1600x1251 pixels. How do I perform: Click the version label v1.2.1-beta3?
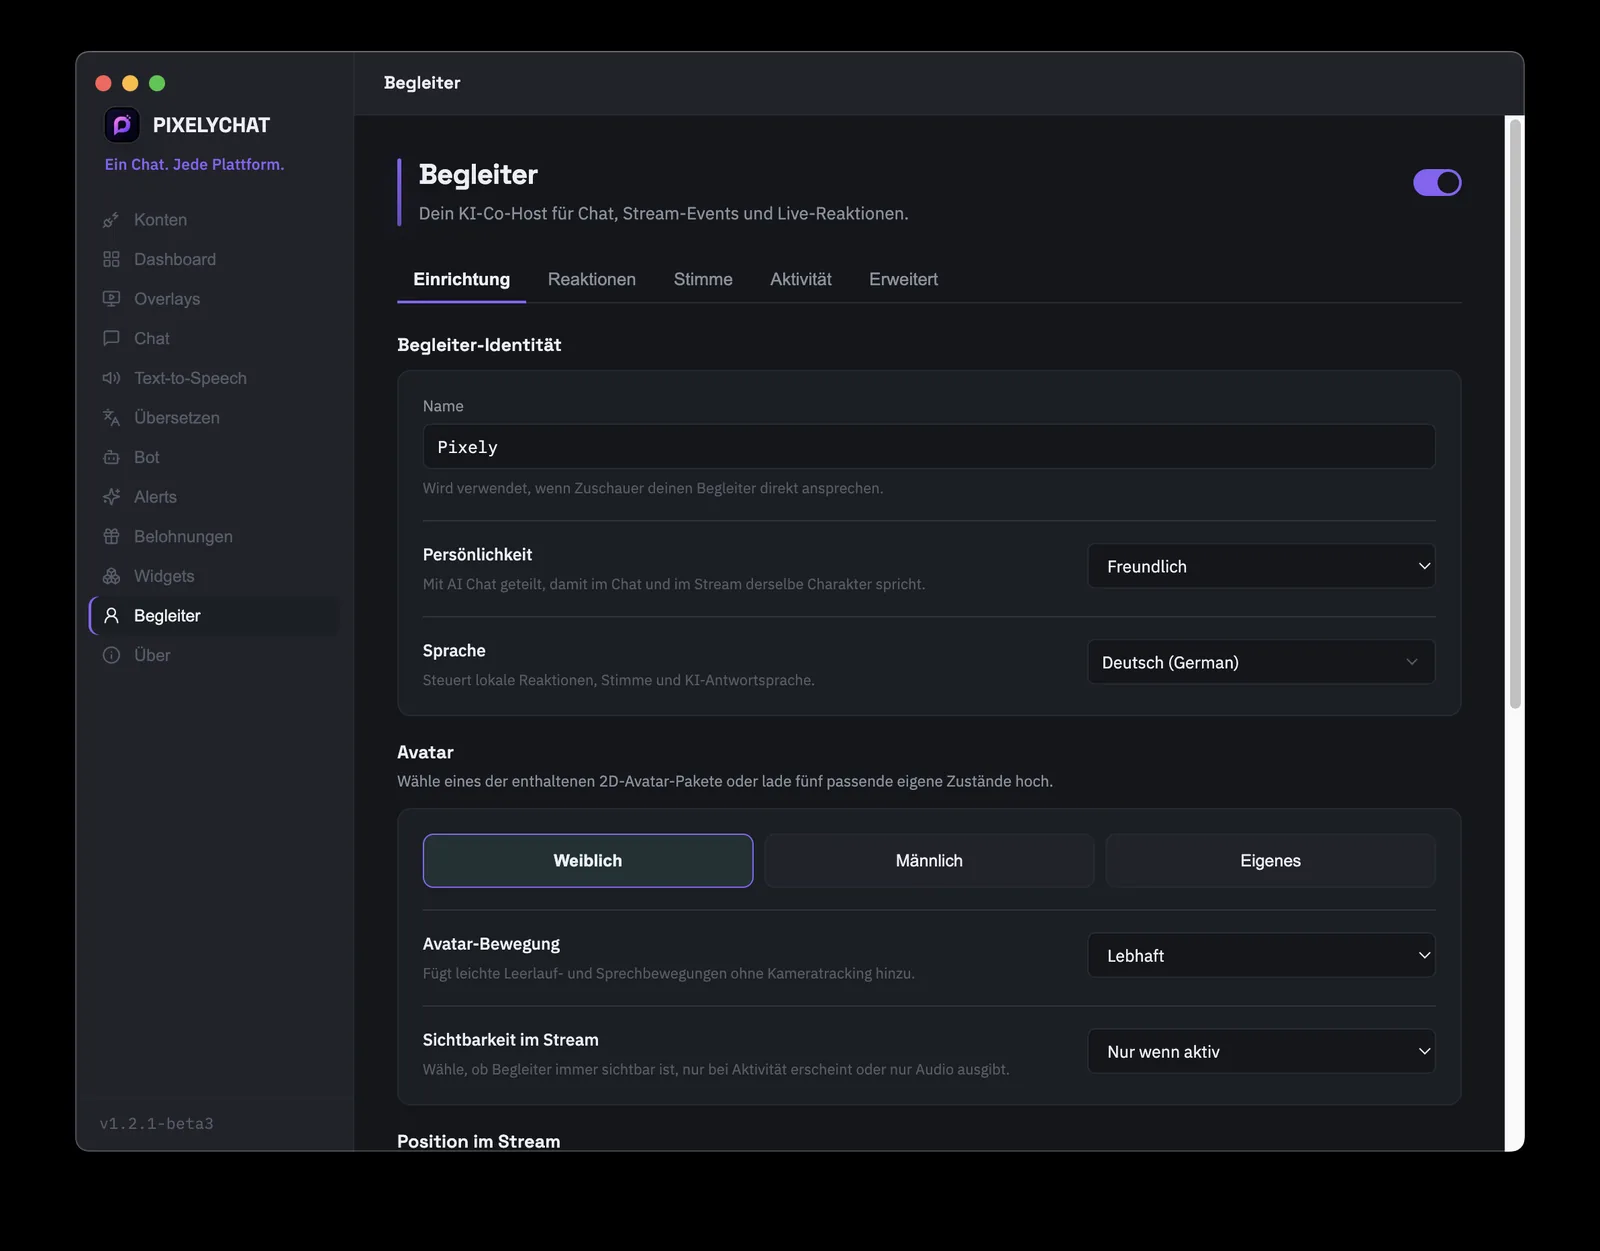pos(156,1124)
